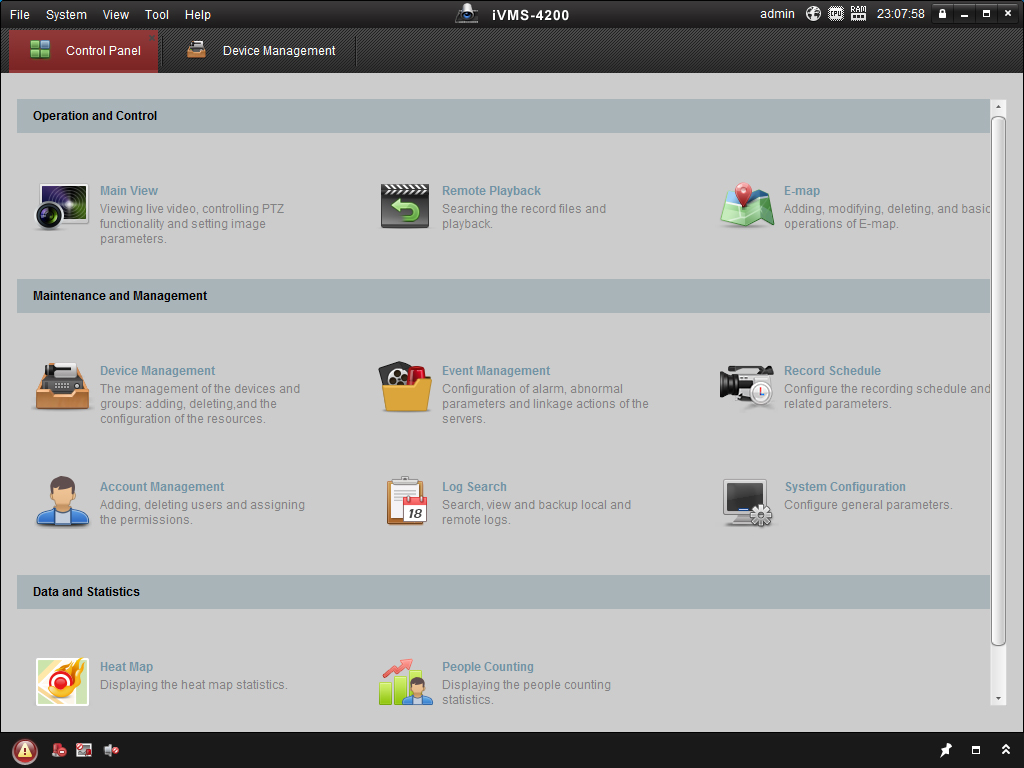
Task: Open Event Management via the folder icon
Action: coord(405,387)
